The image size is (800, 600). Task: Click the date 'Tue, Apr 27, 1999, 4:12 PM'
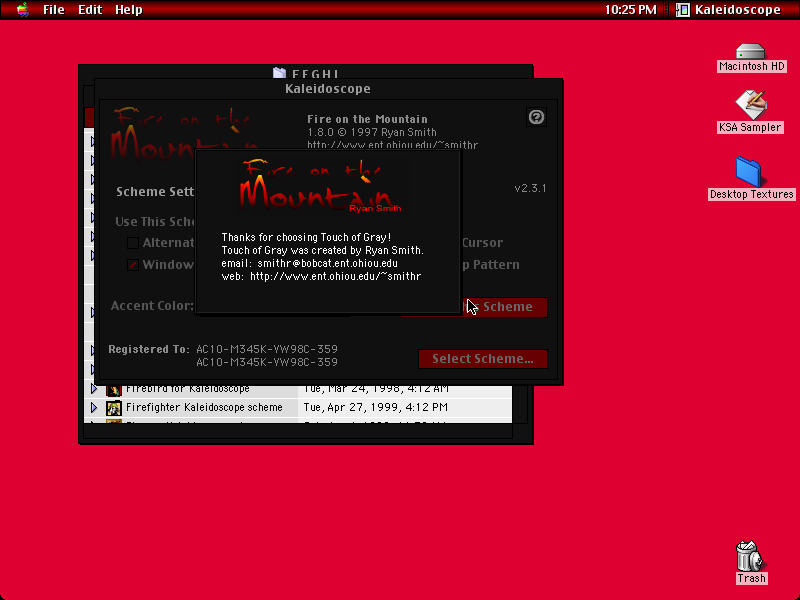click(x=376, y=407)
